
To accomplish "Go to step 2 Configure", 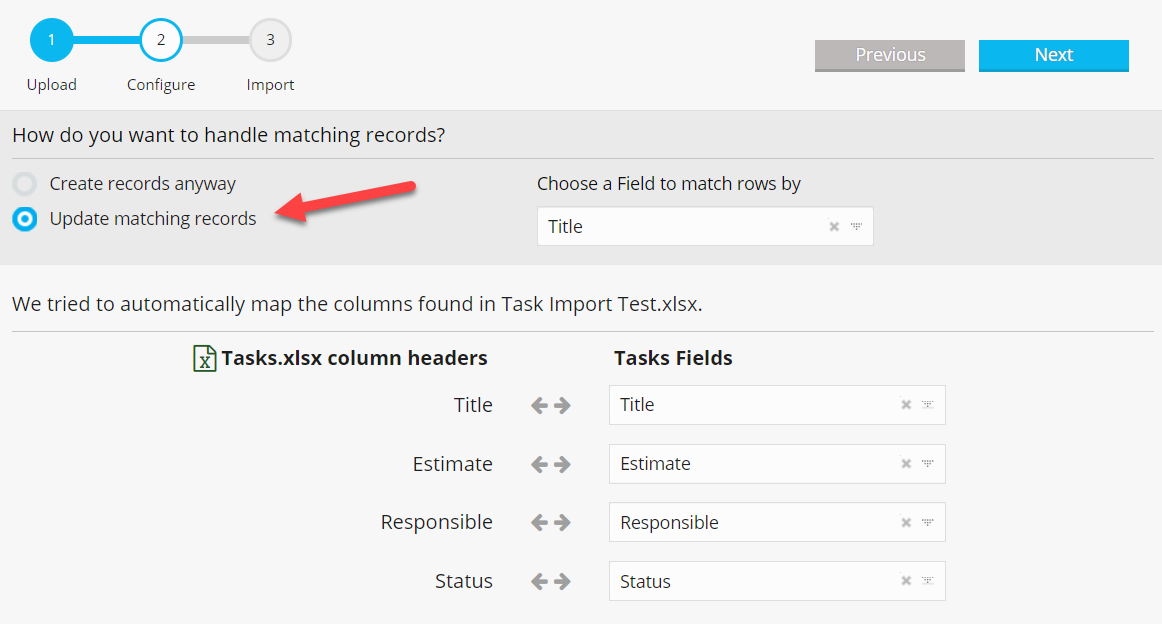I will 161,41.
